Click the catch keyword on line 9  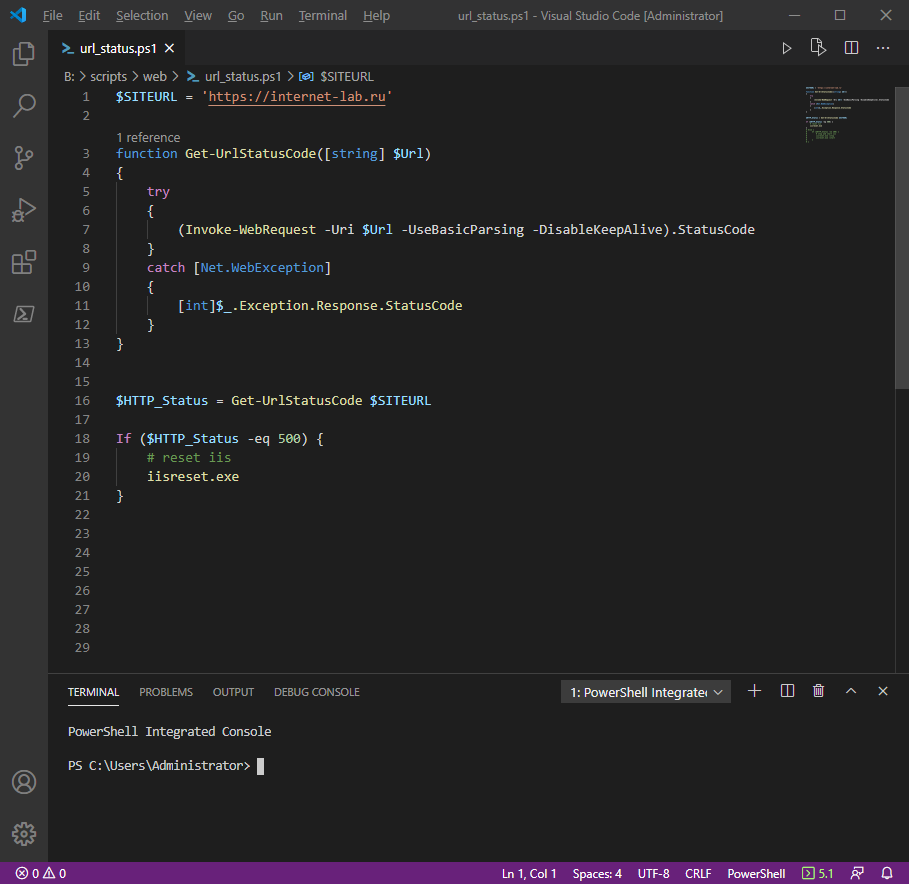click(x=166, y=268)
